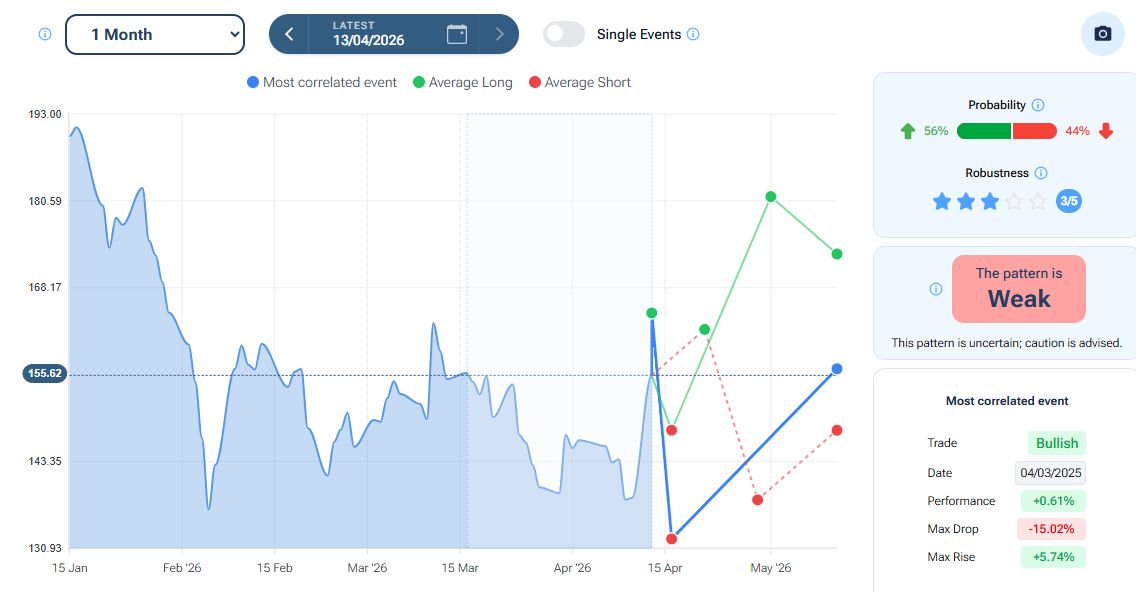The width and height of the screenshot is (1136, 592).
Task: Click the camera screenshot icon
Action: 1102,34
